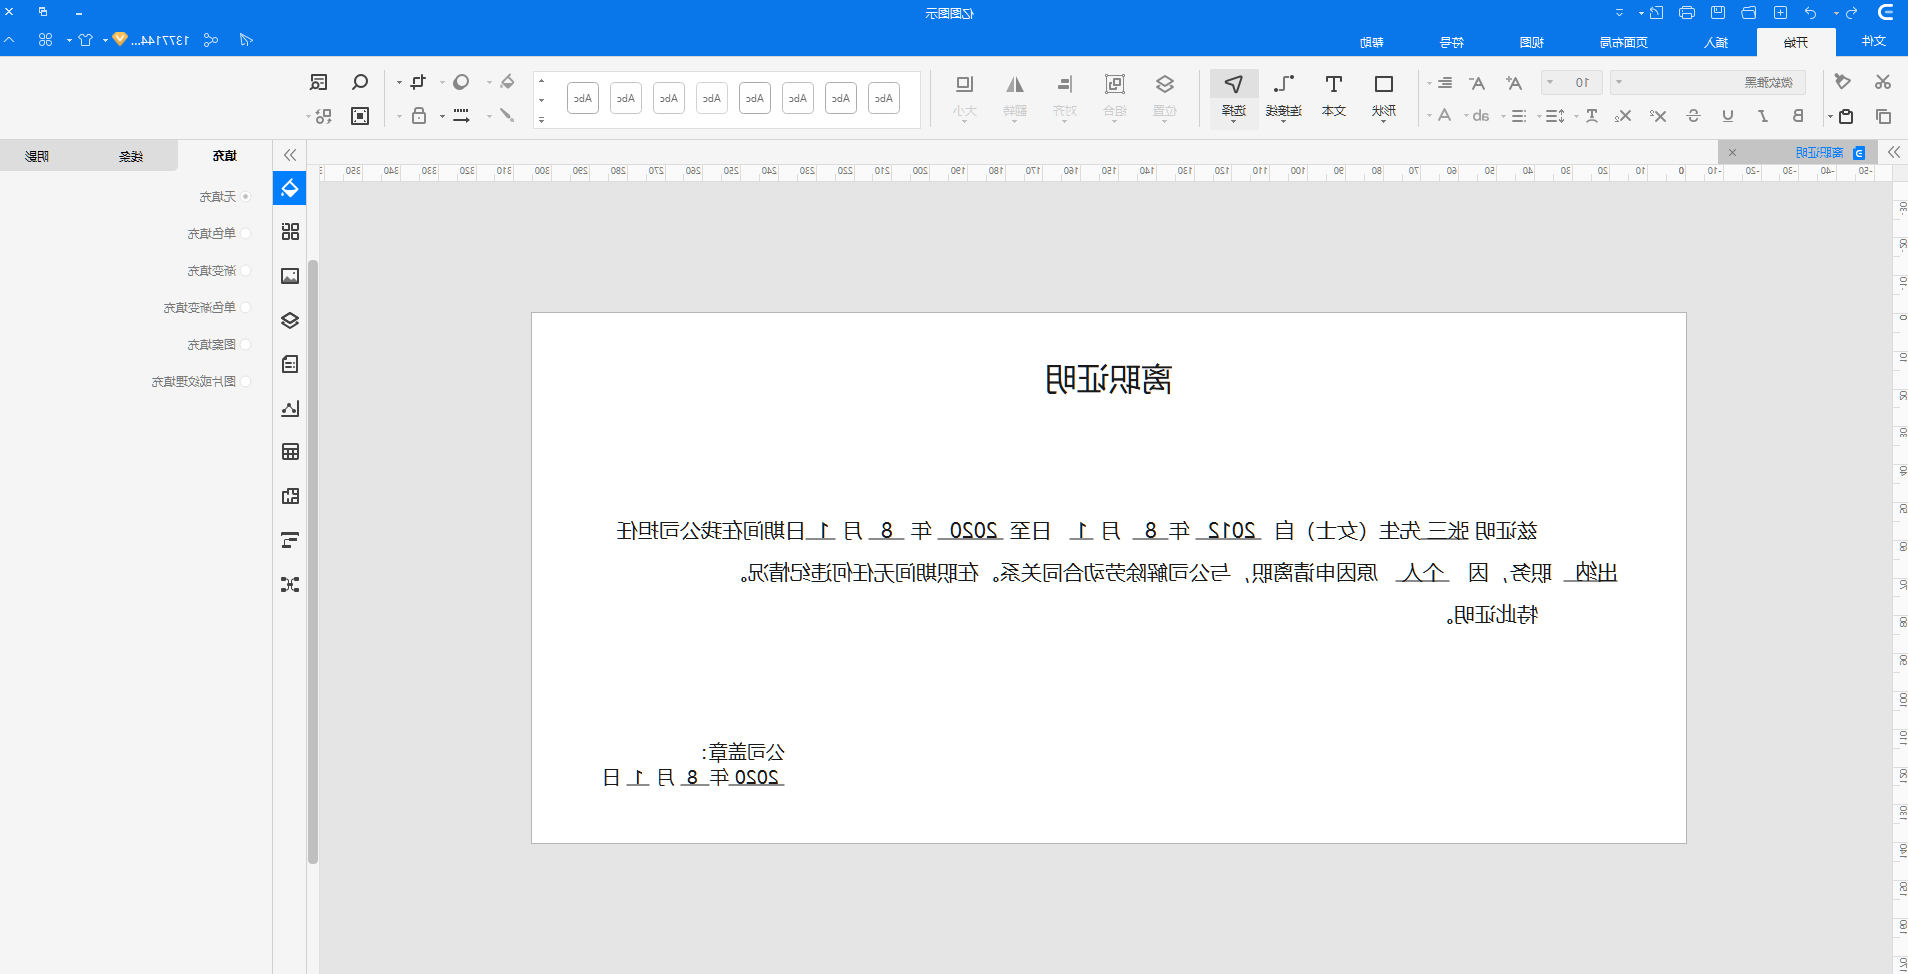Activate the 连接线 connector tool
Screen dimensions: 1908x974
(1284, 97)
